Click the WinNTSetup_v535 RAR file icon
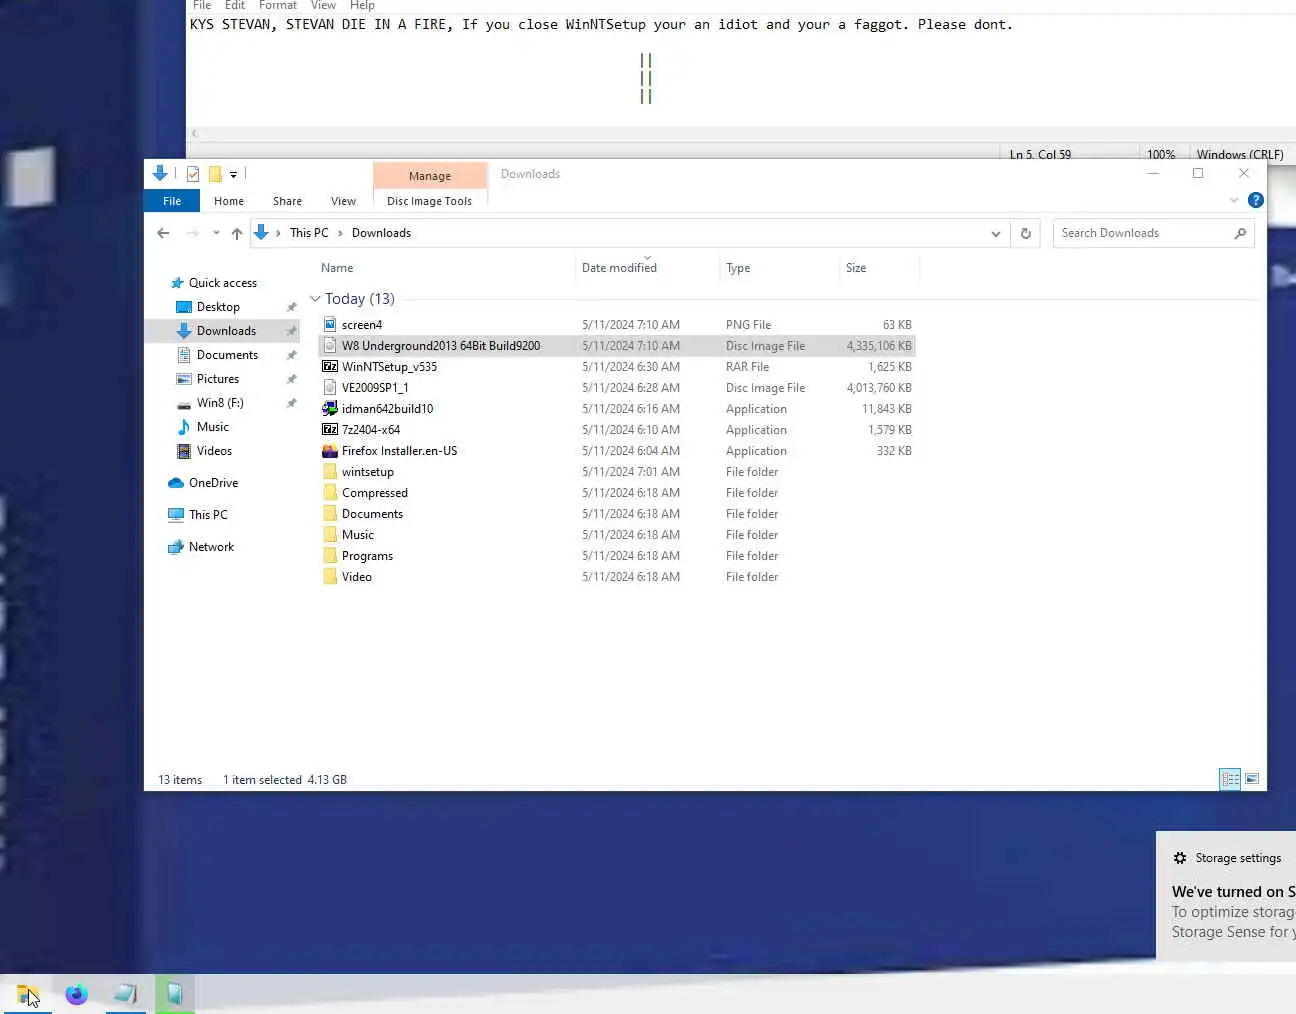The width and height of the screenshot is (1296, 1014). [x=330, y=366]
